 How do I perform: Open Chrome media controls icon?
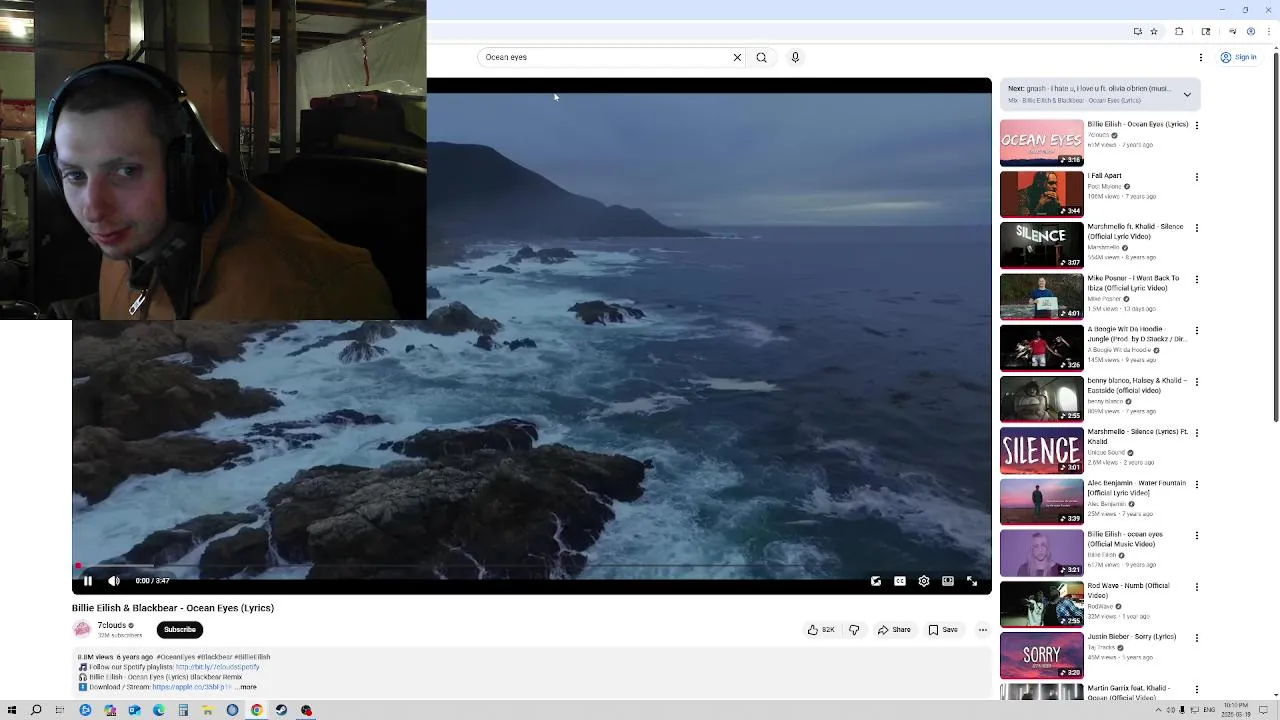point(1233,32)
